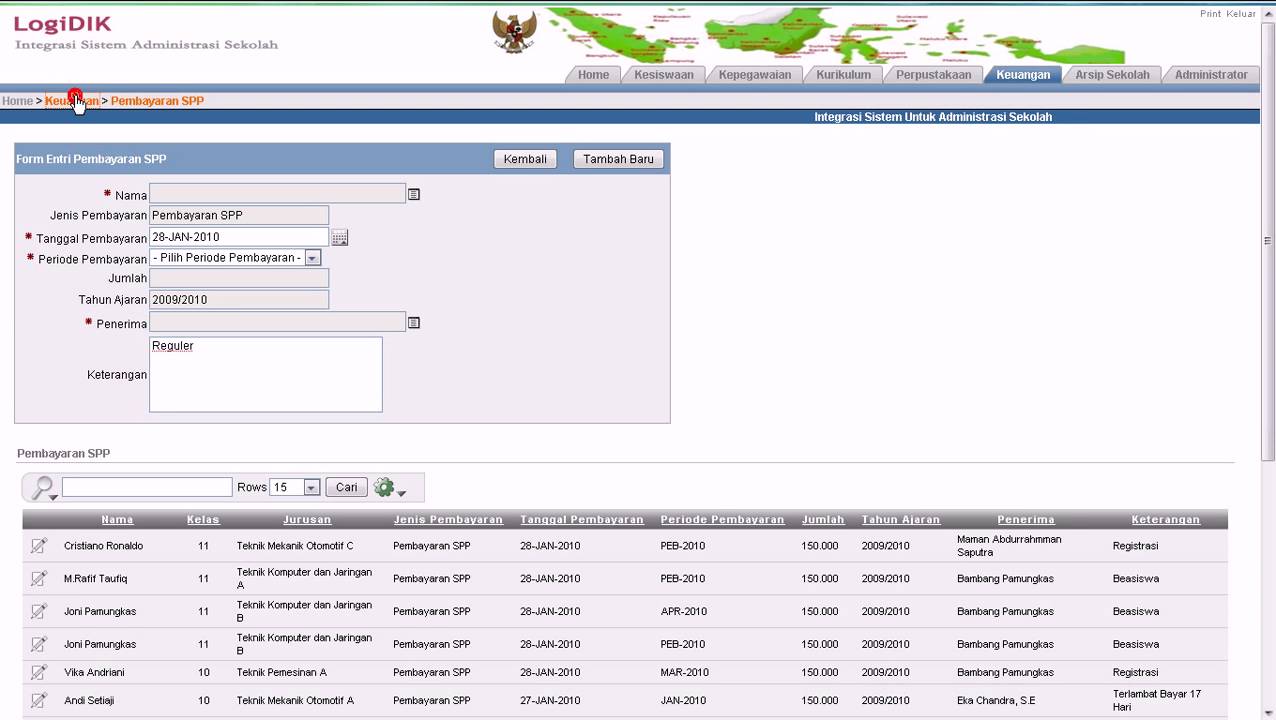Click the Tanggal Pembayaran date field

[x=239, y=237]
